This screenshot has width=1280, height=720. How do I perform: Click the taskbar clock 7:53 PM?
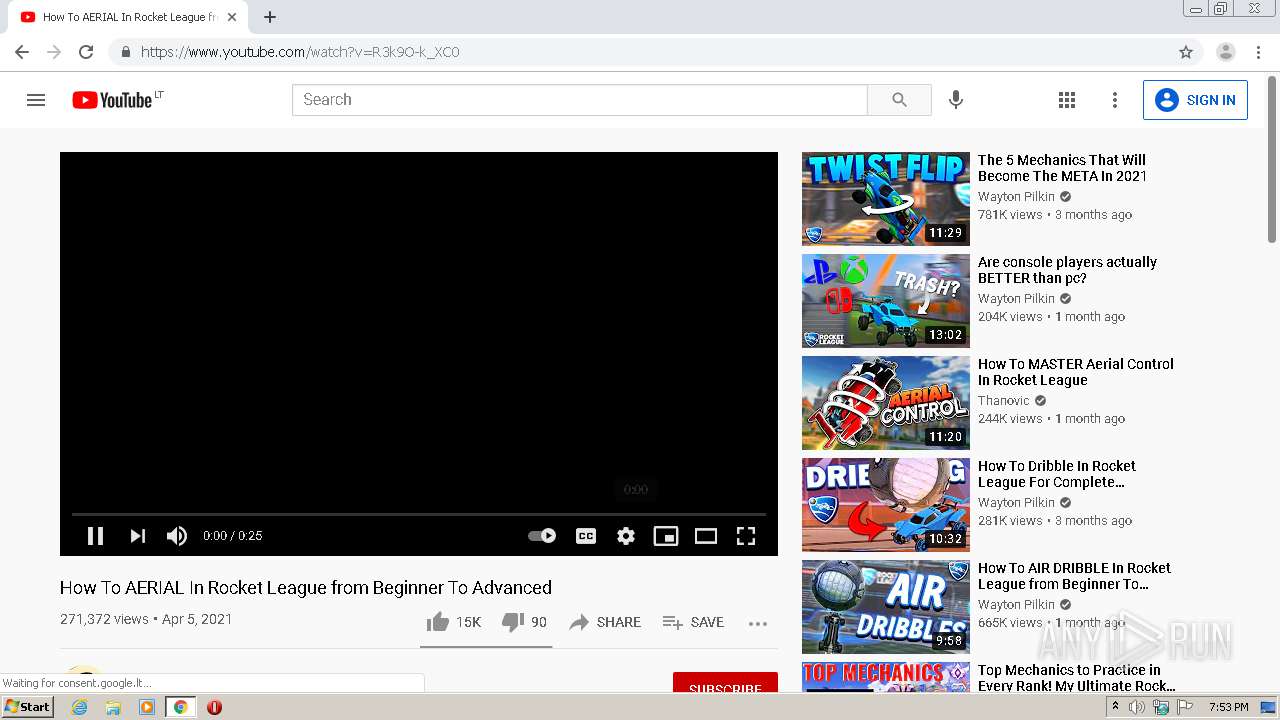(1229, 707)
